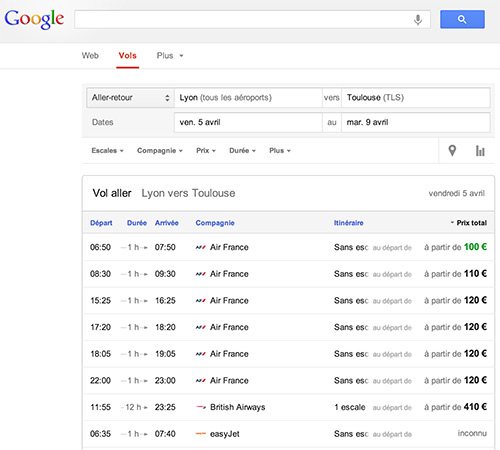Image resolution: width=500 pixels, height=450 pixels.
Task: Click the Vol aller heading
Action: tap(112, 193)
